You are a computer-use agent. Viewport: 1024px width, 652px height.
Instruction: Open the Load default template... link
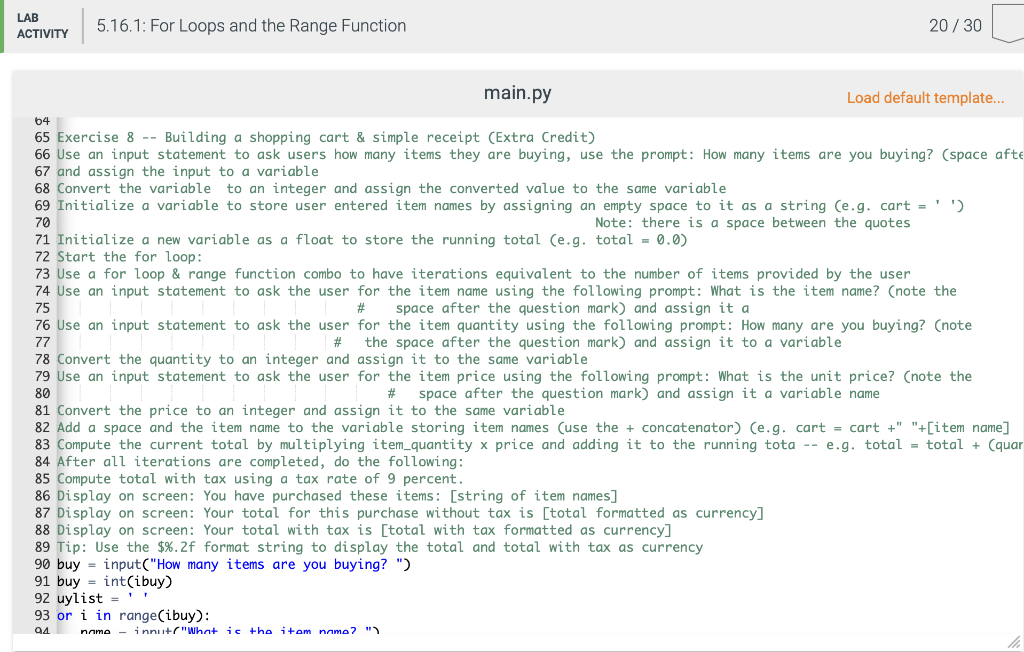point(924,97)
